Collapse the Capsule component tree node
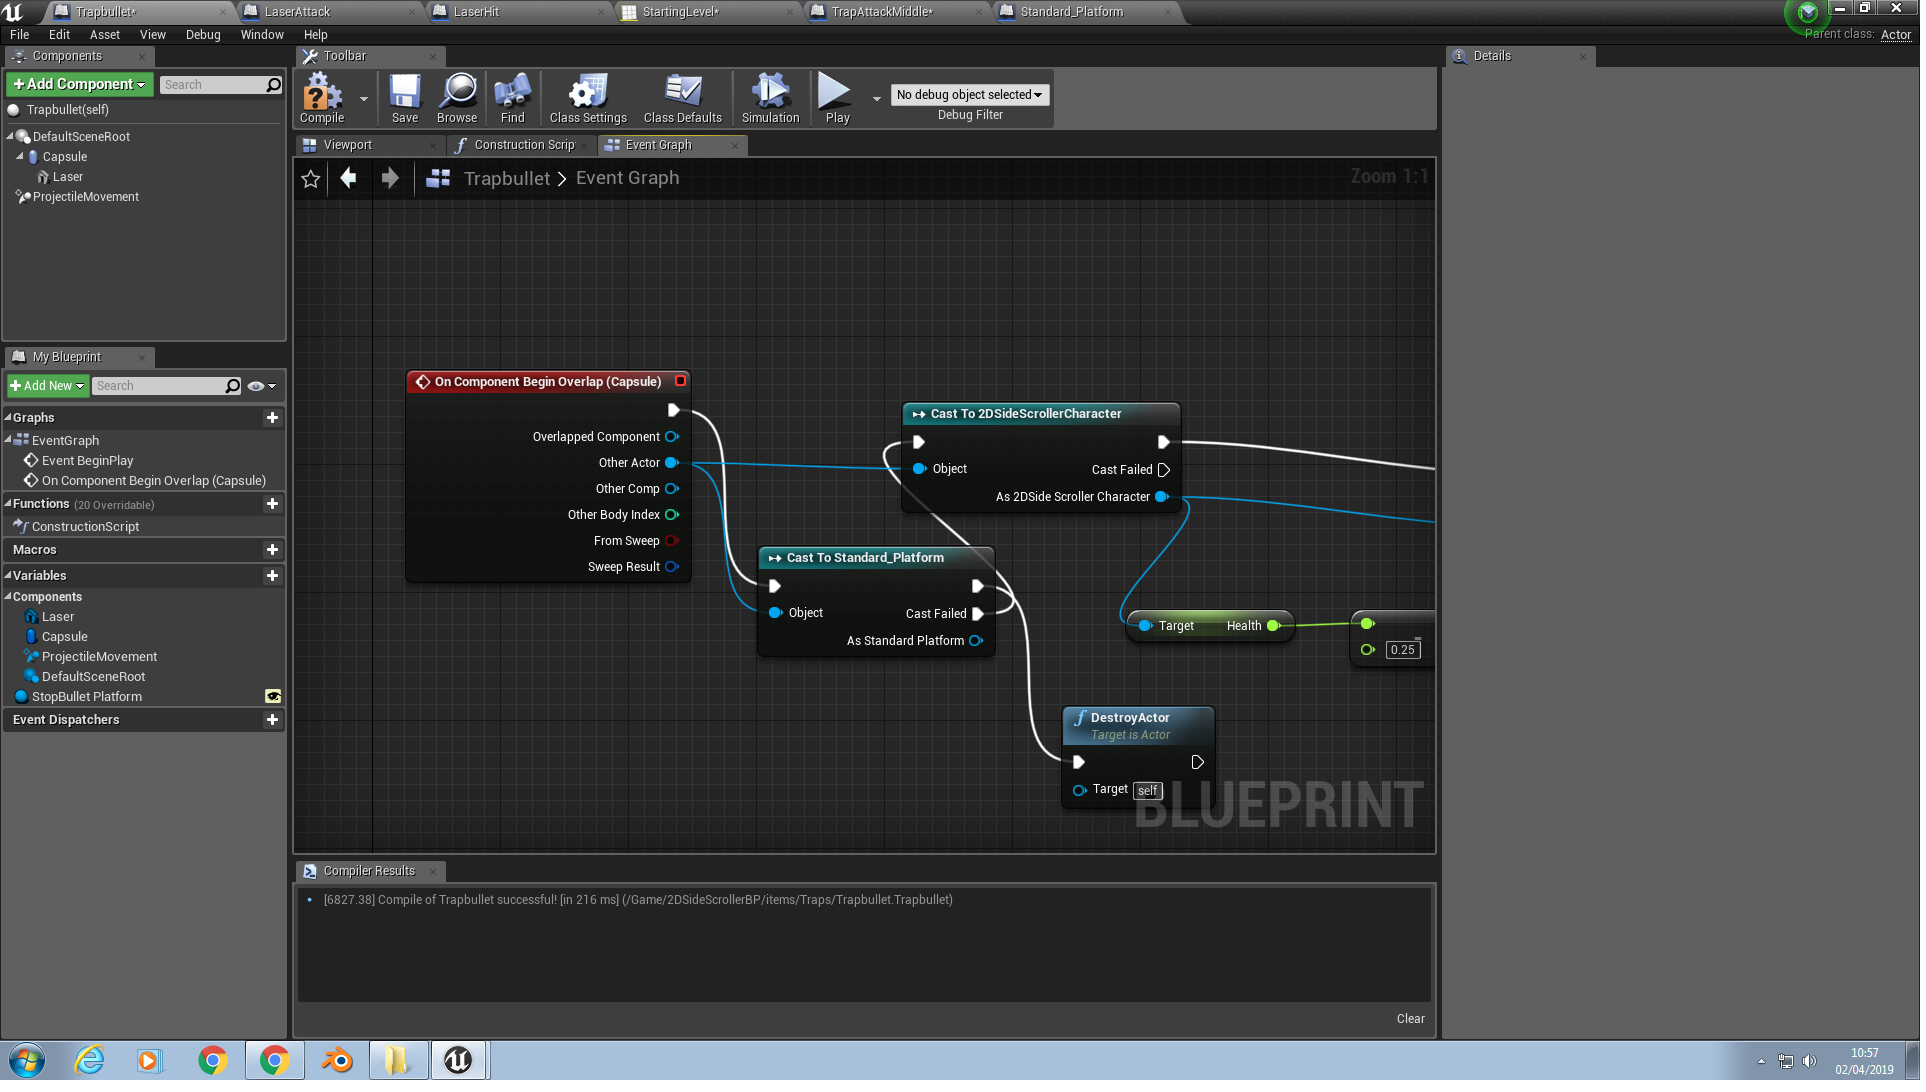This screenshot has width=1926, height=1092. pyautogui.click(x=20, y=157)
